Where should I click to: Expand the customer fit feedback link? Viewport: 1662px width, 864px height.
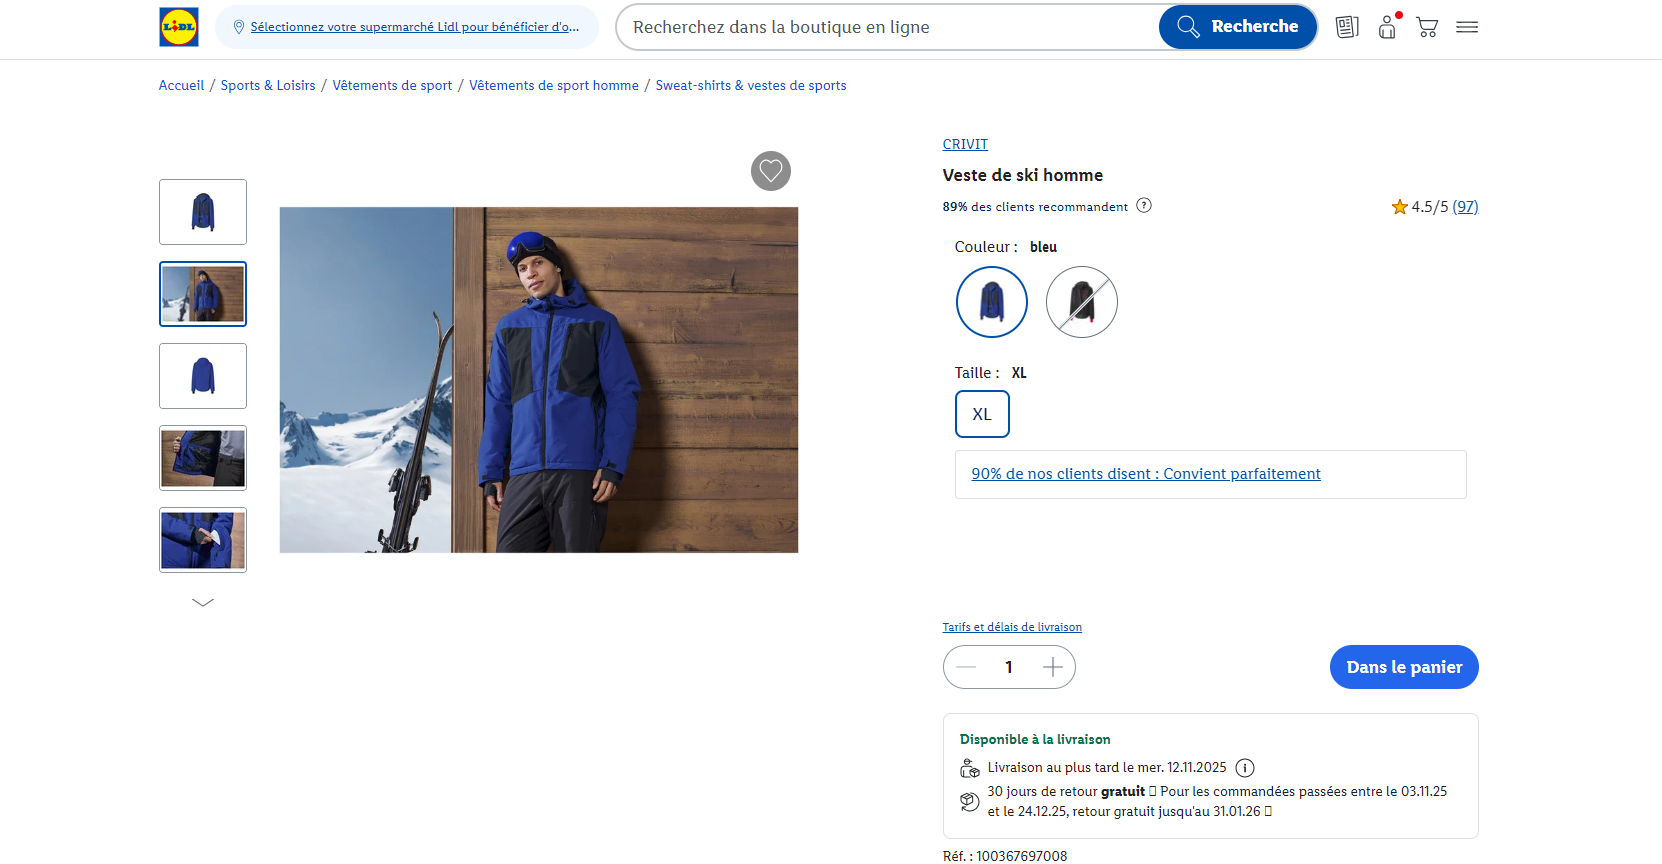(1146, 474)
